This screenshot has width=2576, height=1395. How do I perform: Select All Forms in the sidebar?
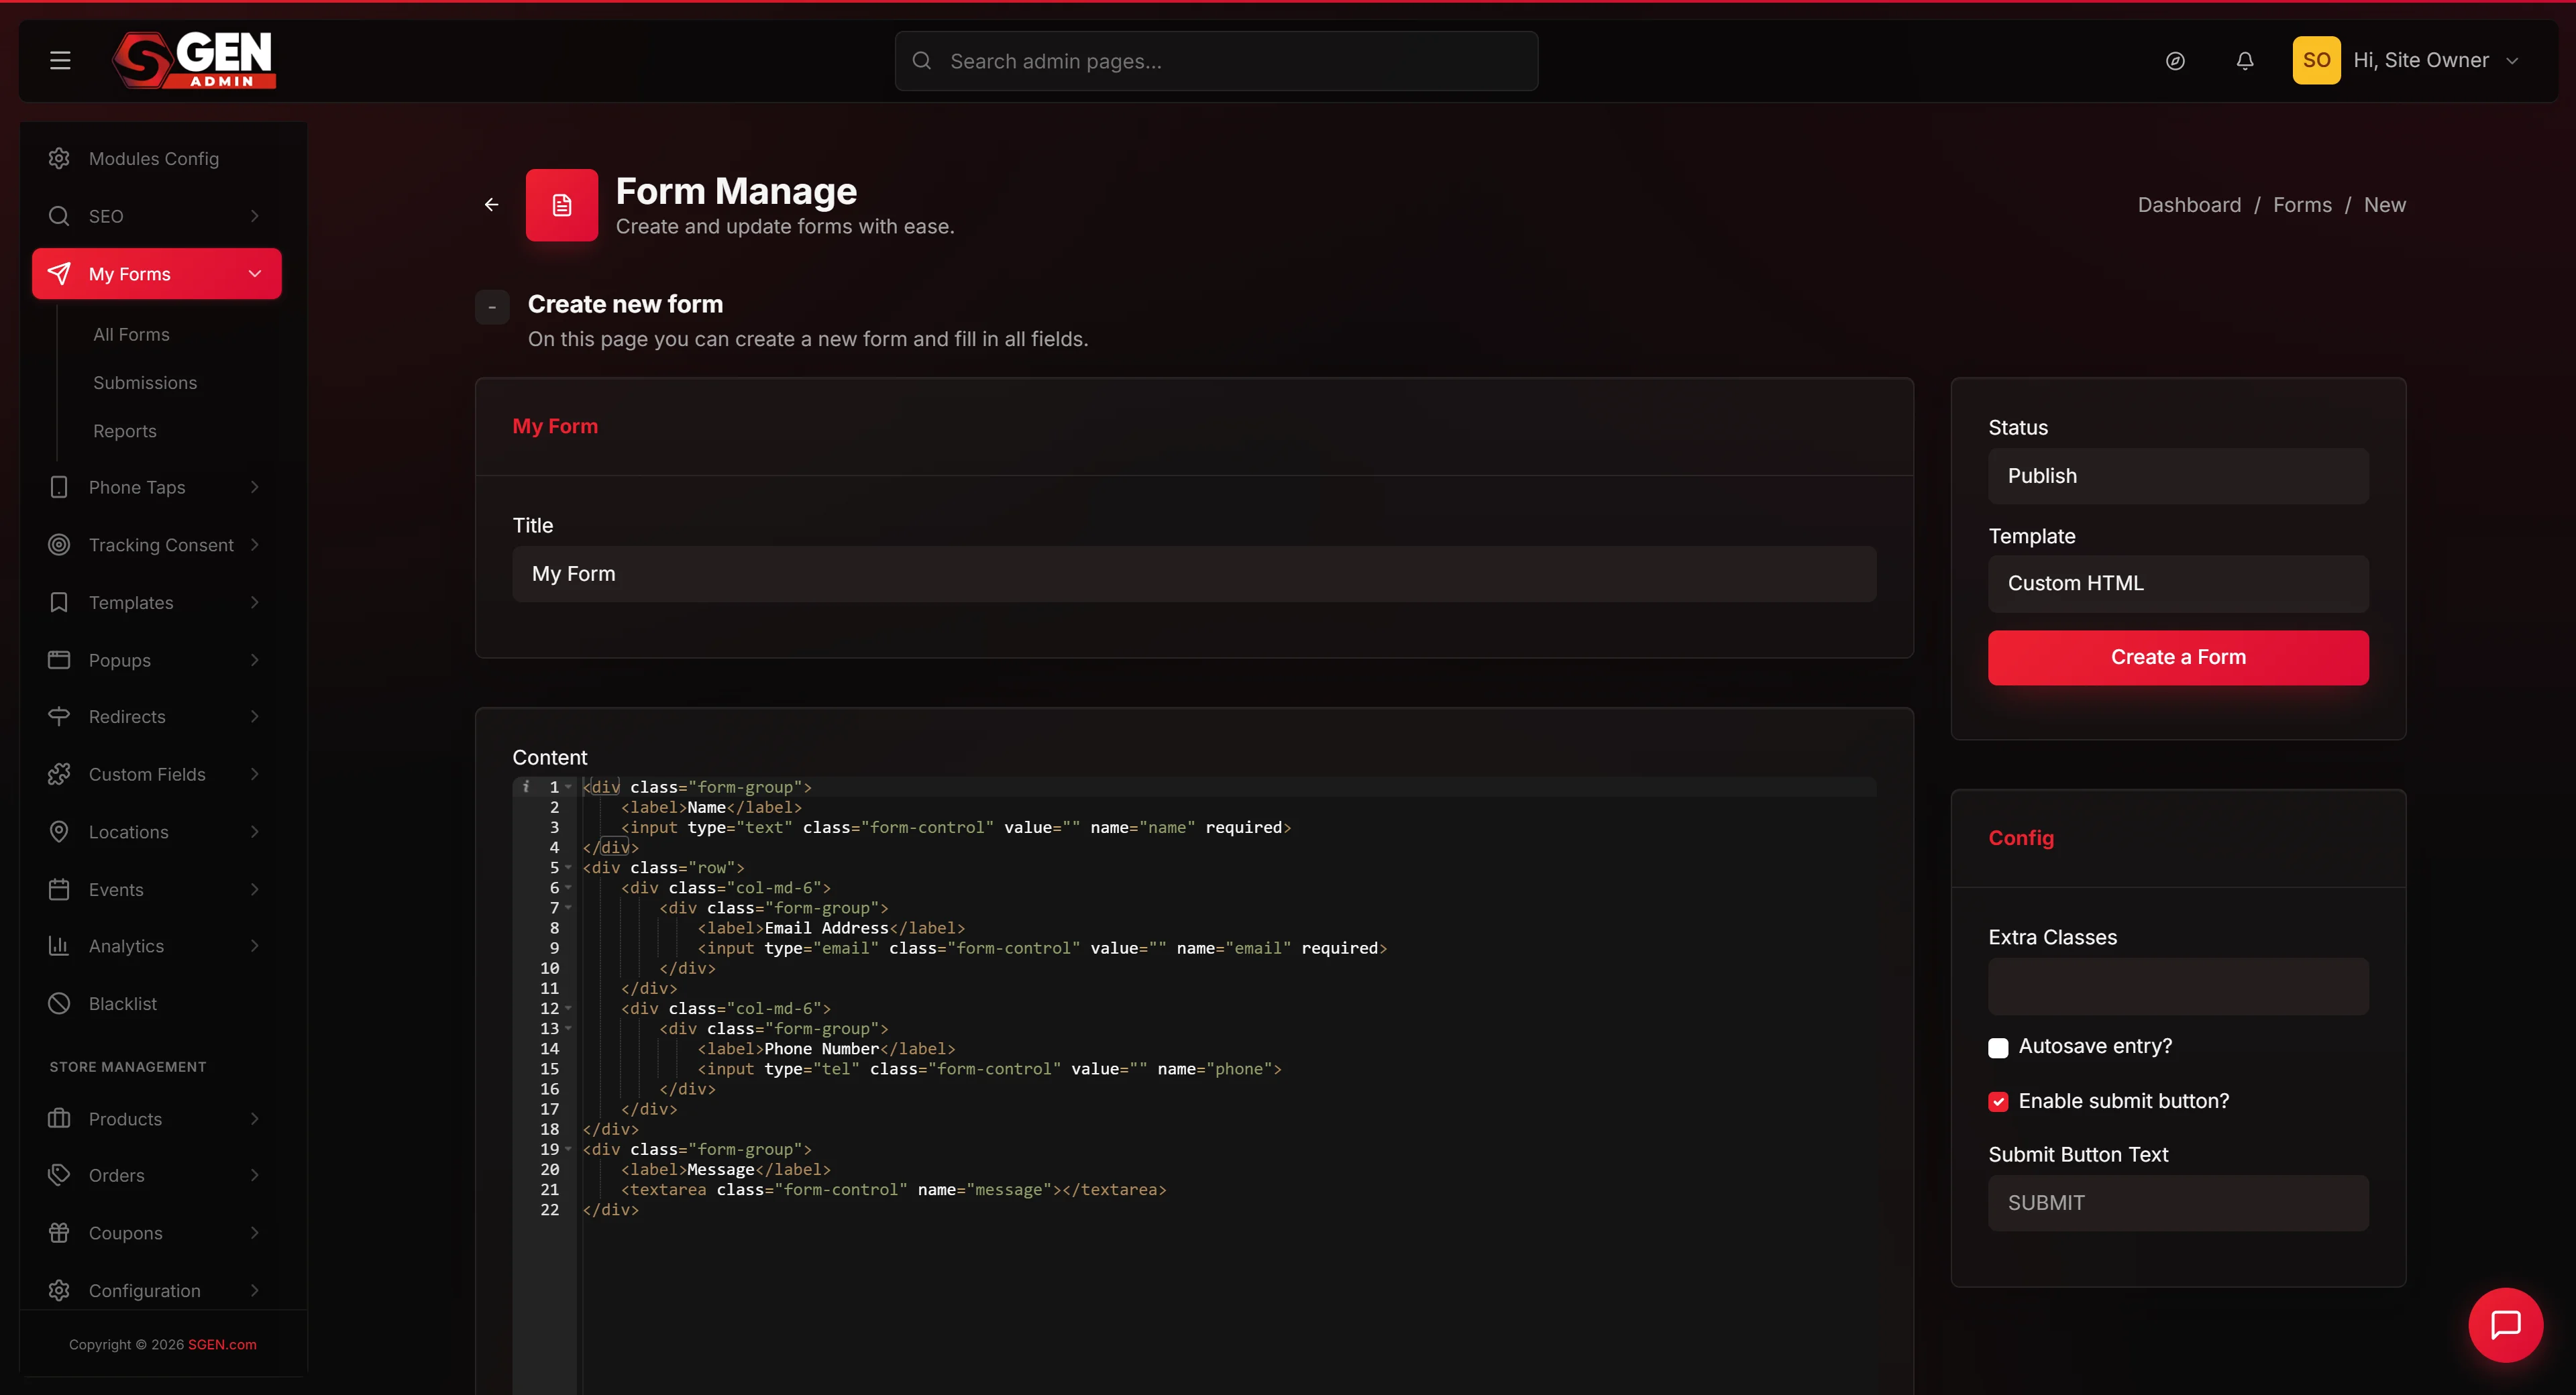(x=131, y=335)
